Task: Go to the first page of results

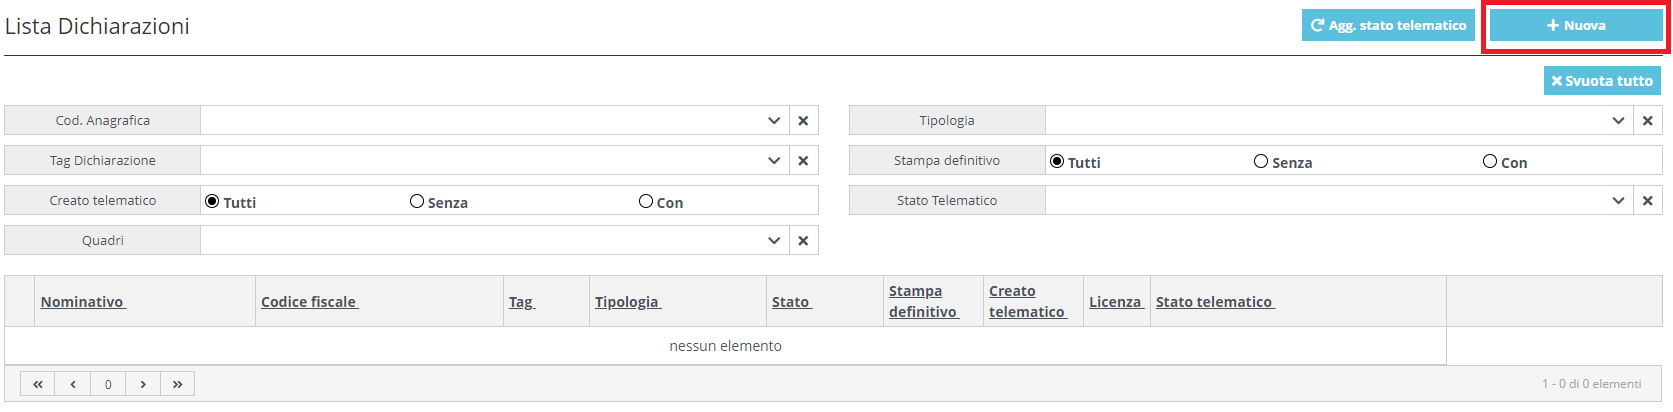Action: (x=38, y=384)
